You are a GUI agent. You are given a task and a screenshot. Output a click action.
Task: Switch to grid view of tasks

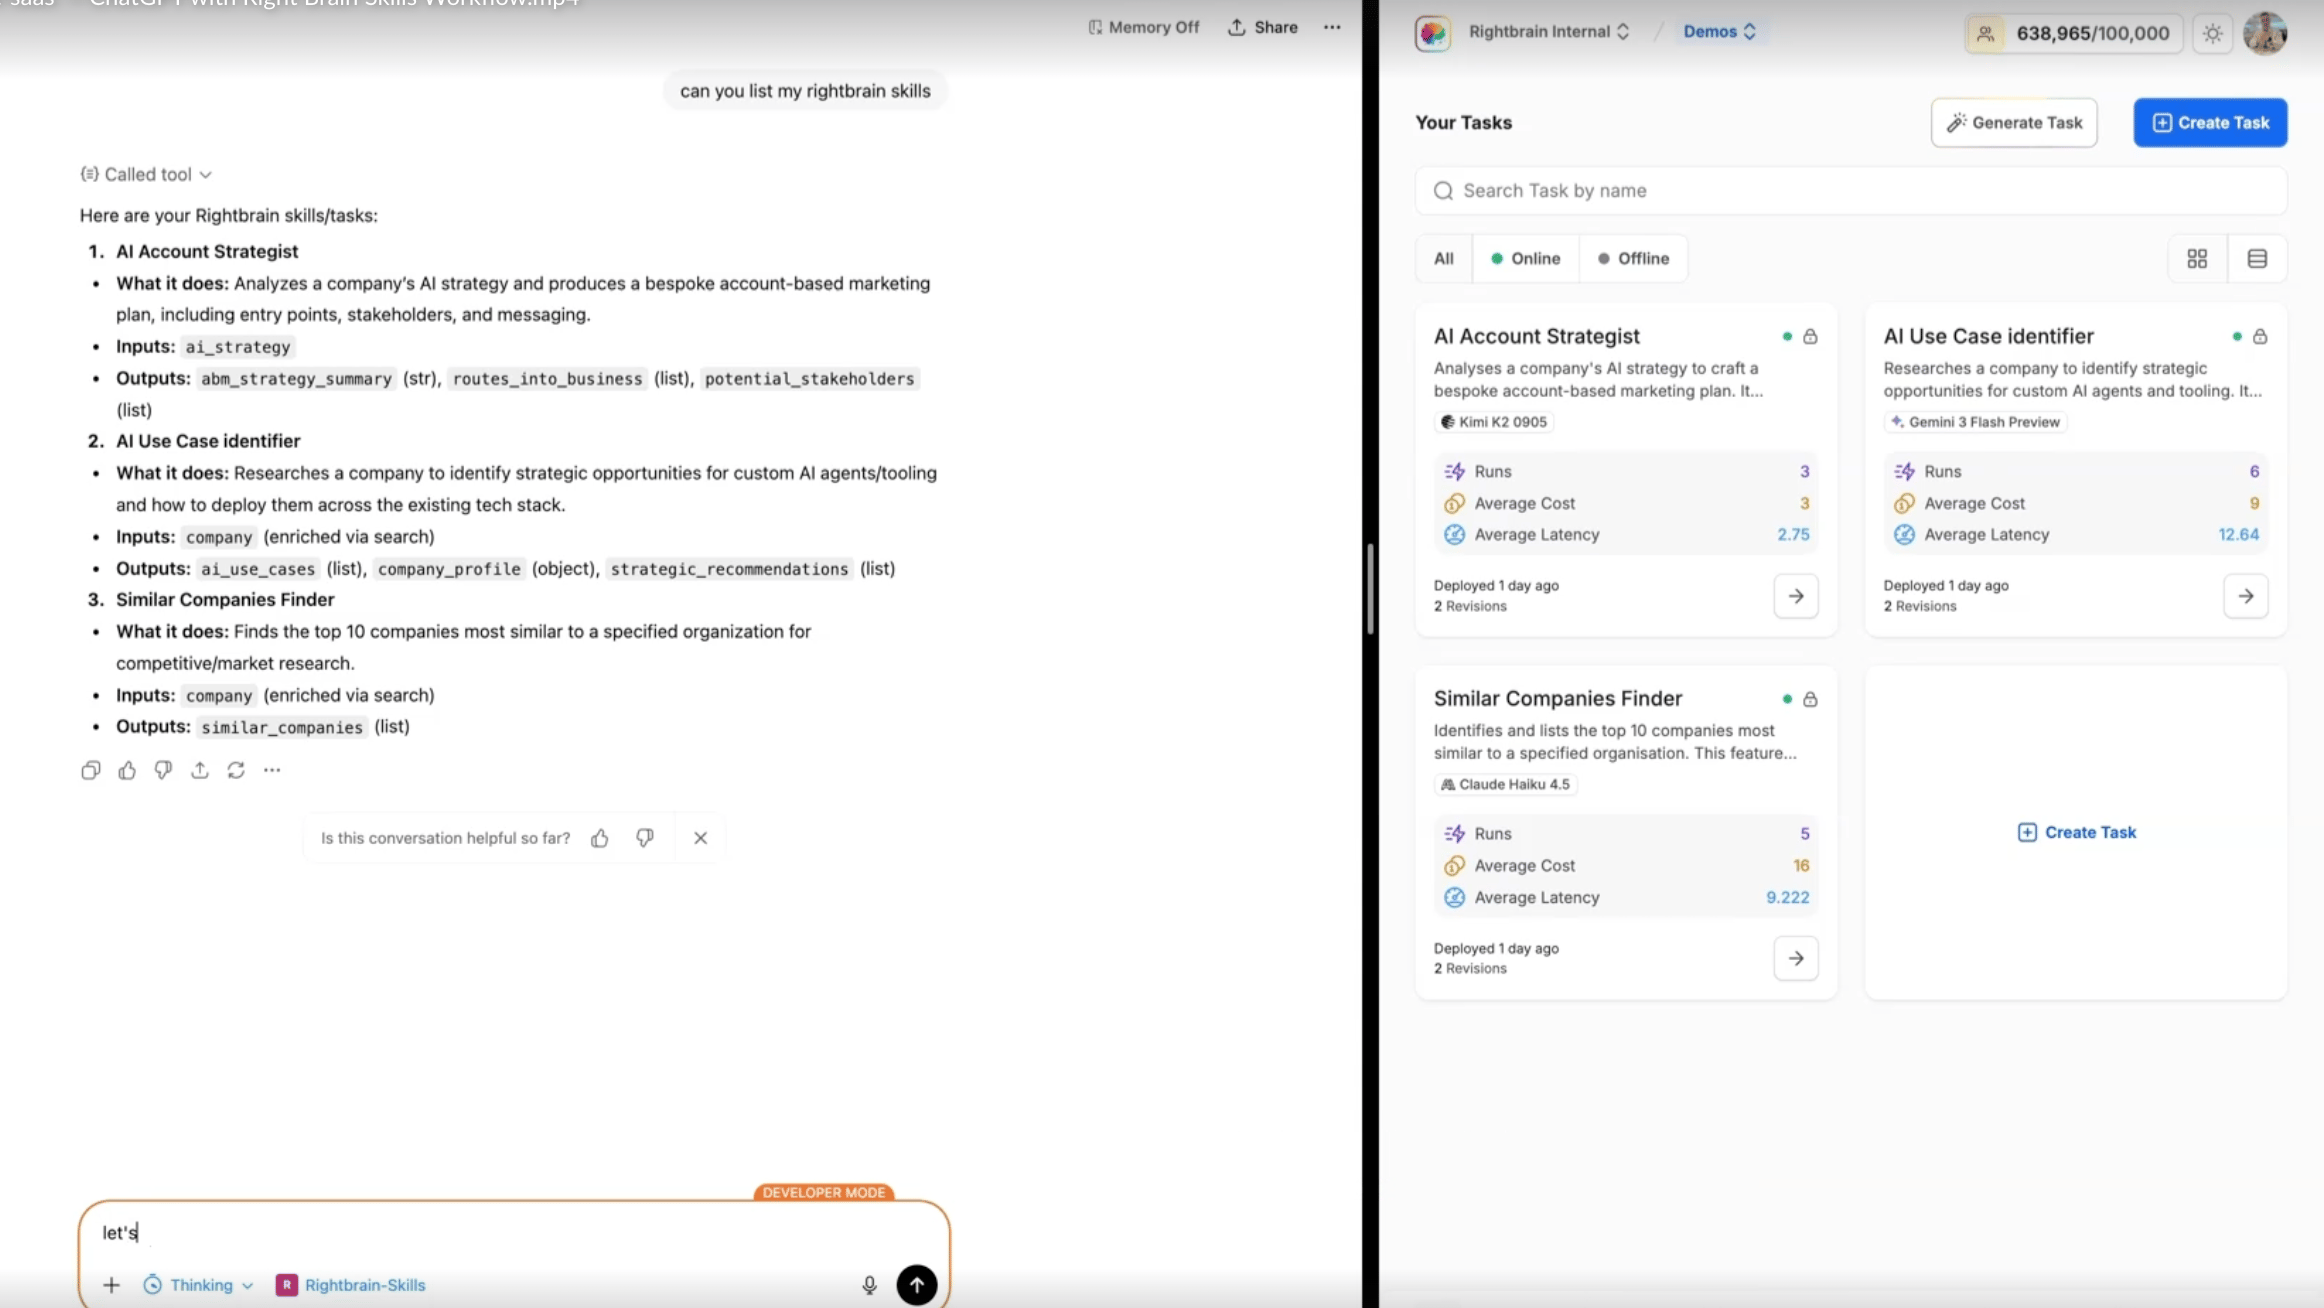(x=2197, y=259)
